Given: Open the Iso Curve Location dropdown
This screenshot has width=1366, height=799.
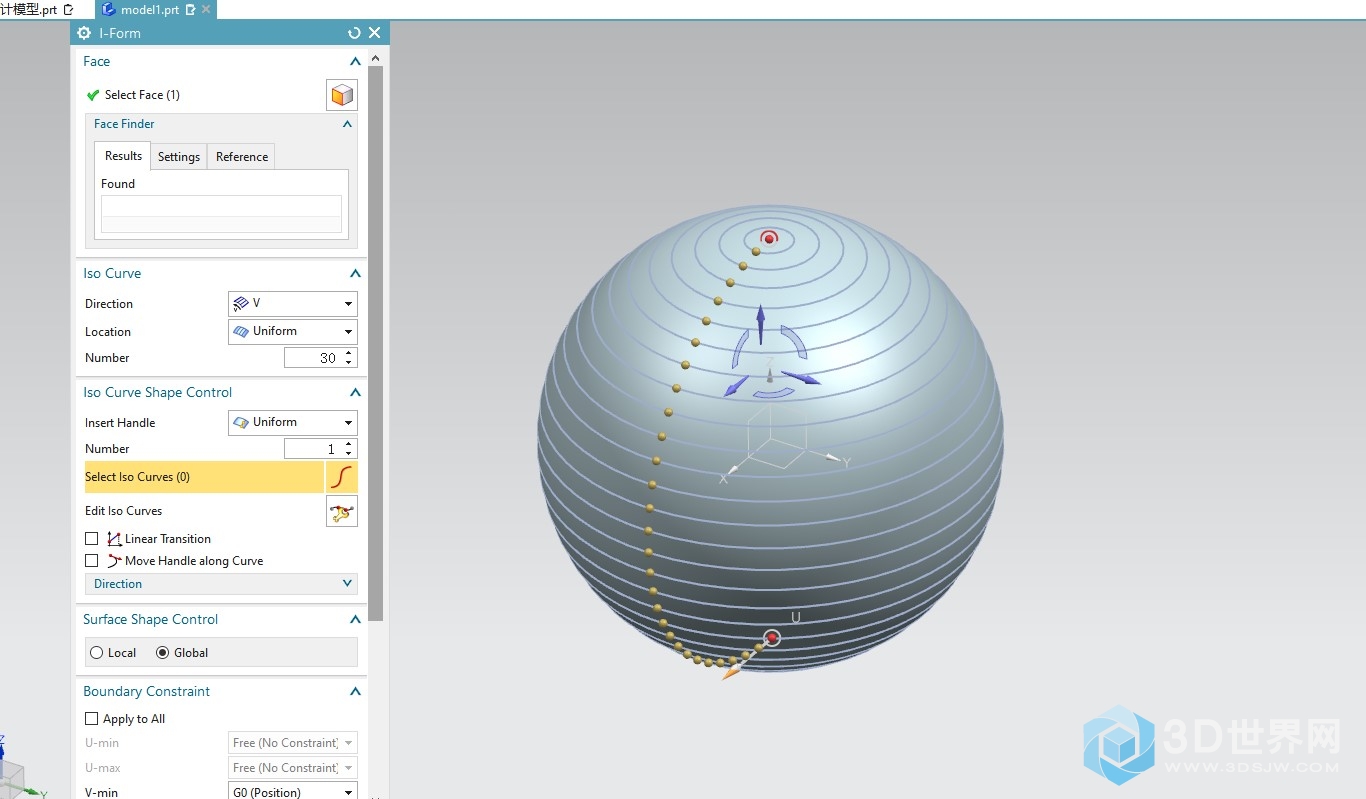Looking at the screenshot, I should (x=292, y=331).
